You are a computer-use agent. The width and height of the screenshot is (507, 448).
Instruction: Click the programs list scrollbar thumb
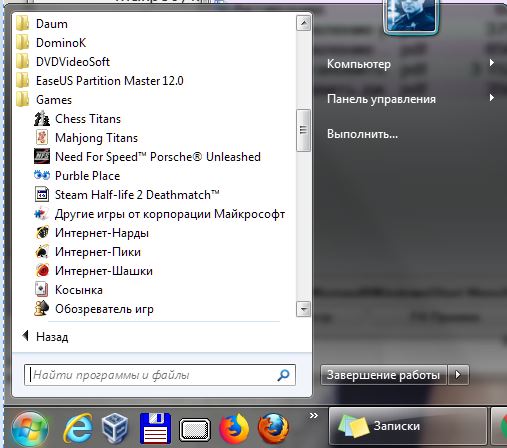(x=303, y=130)
